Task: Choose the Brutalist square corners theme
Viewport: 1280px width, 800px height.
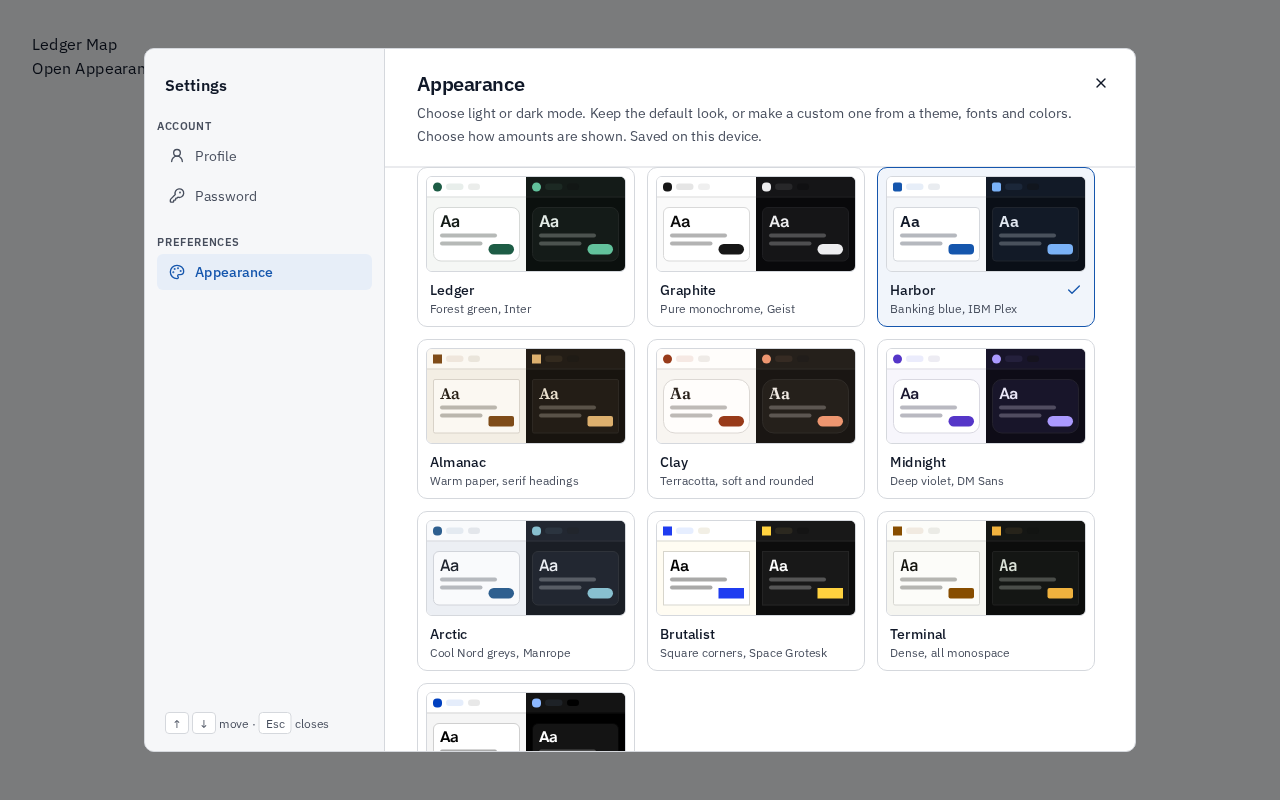Action: (x=756, y=591)
